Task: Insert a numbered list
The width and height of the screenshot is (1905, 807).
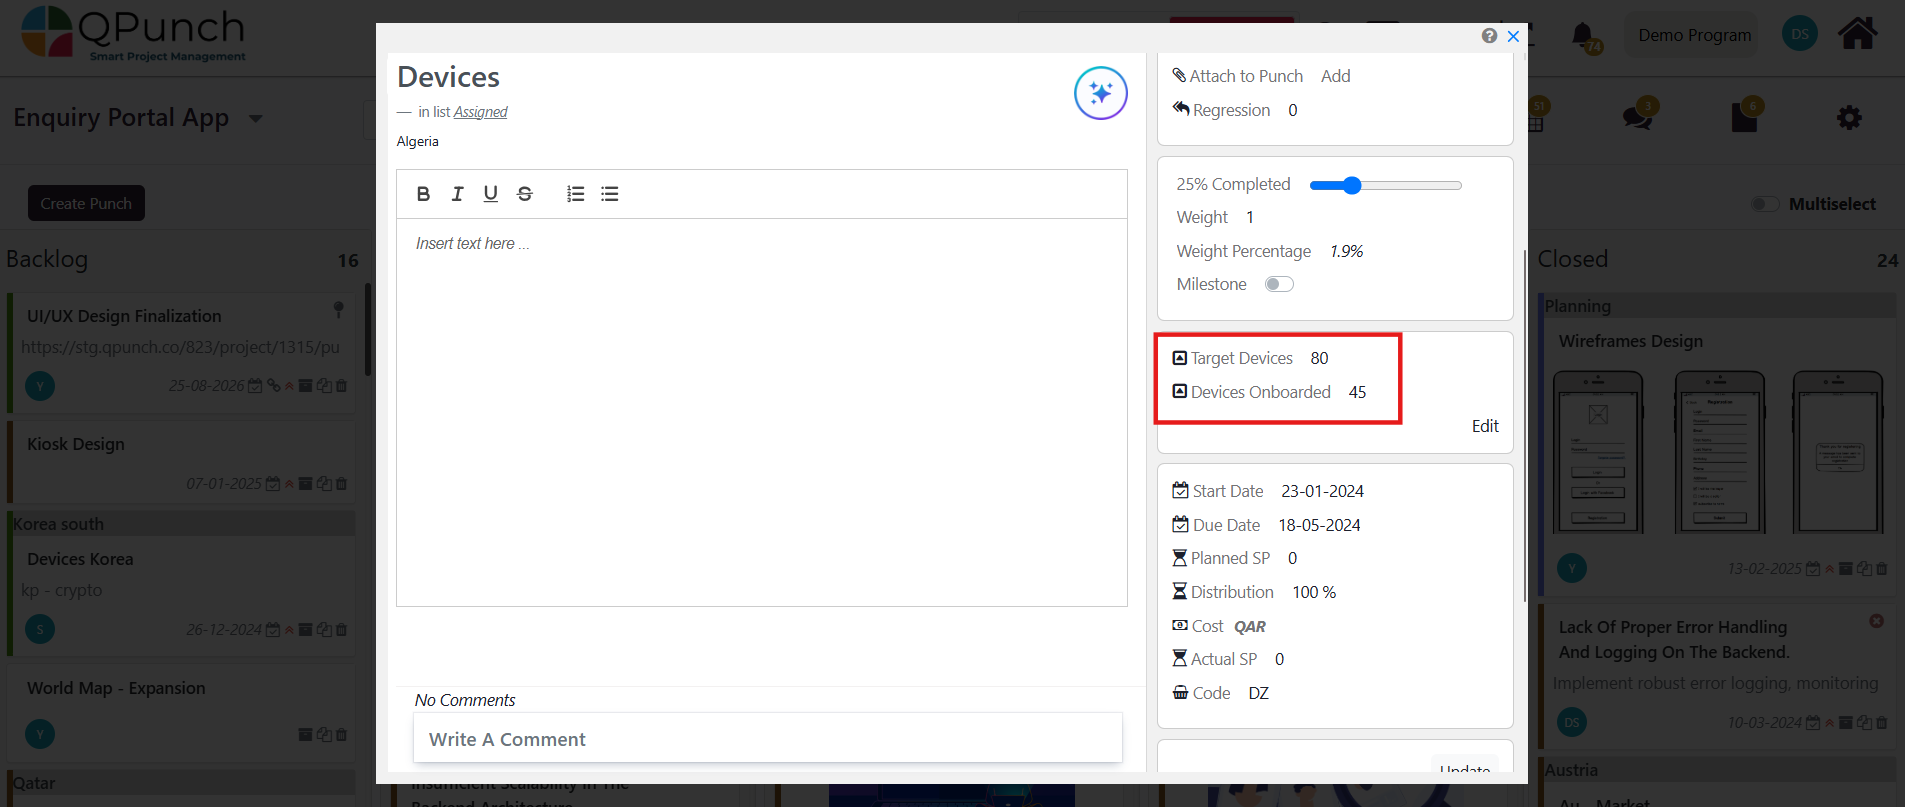Action: (x=575, y=194)
